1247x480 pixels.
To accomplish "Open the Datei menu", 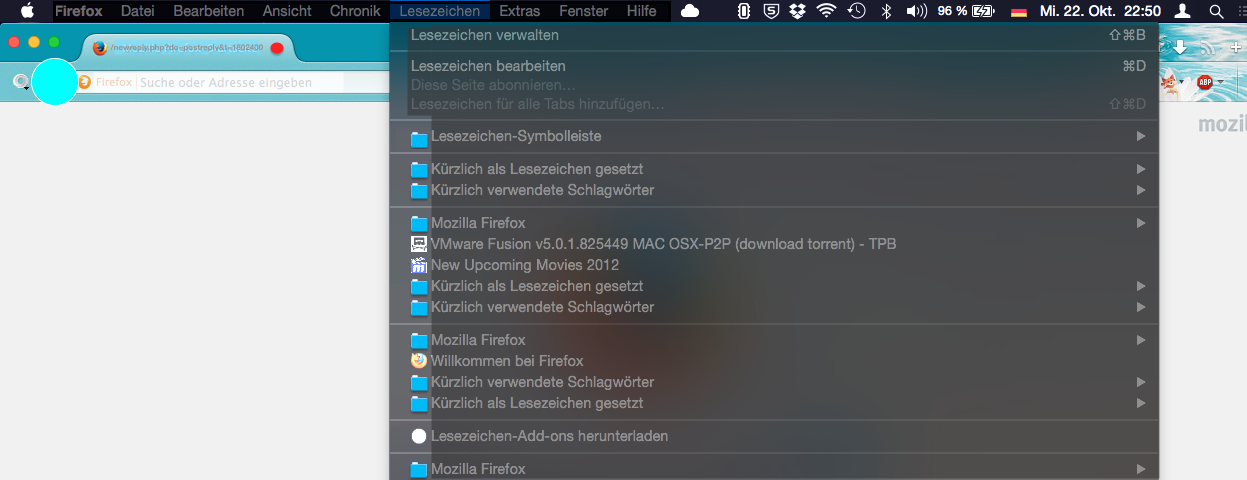I will (137, 11).
